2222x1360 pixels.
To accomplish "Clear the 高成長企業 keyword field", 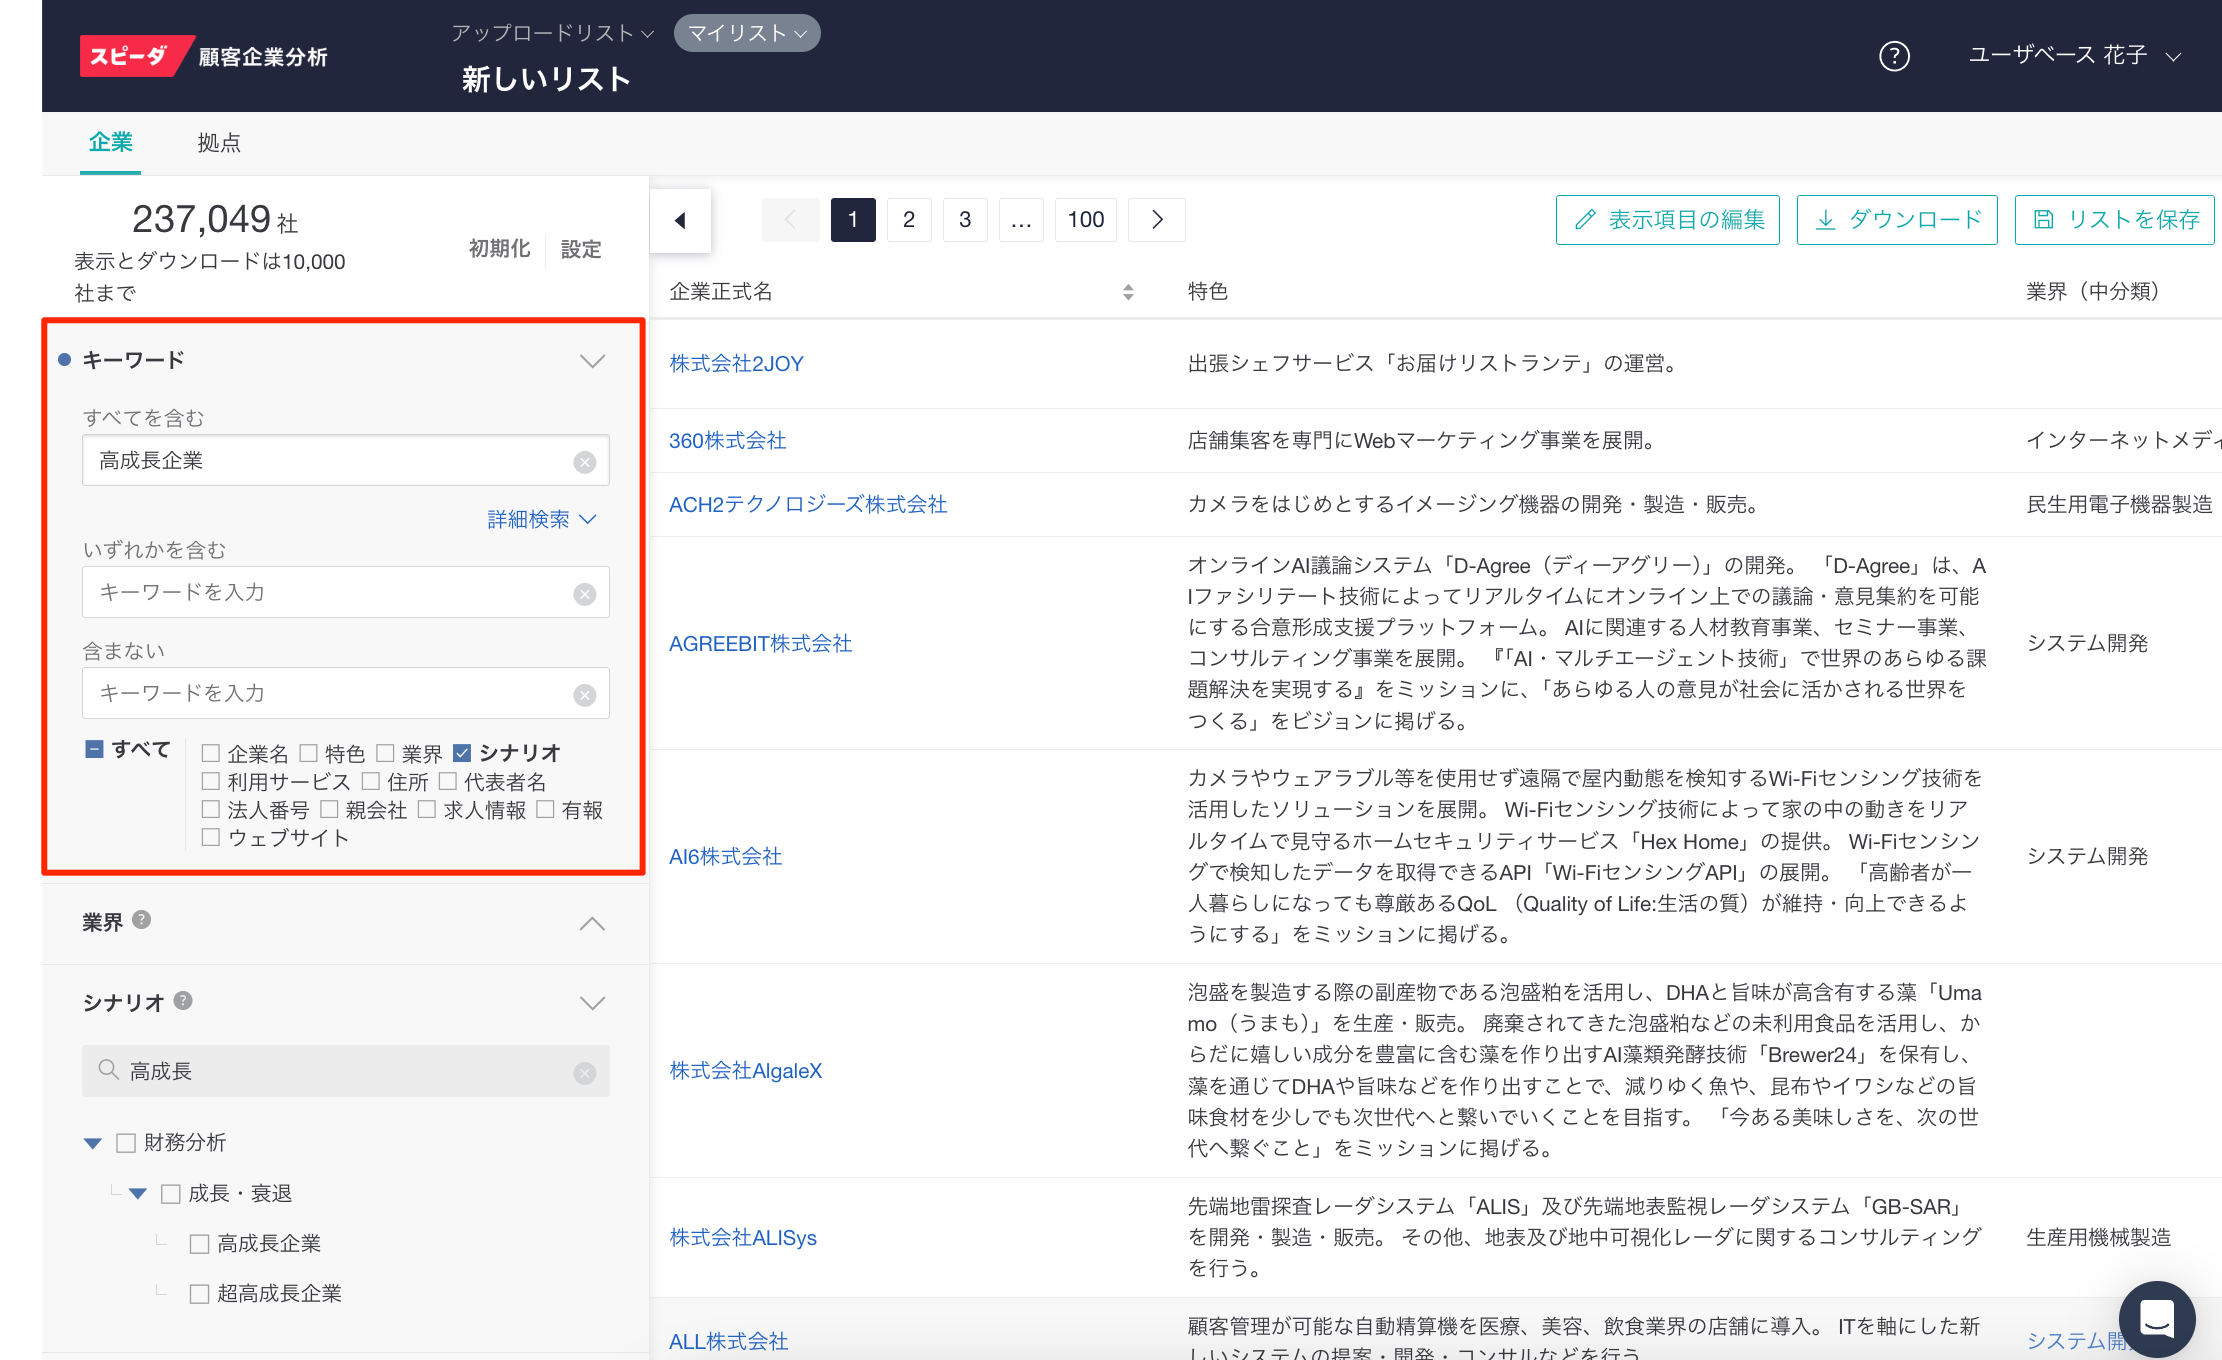I will pyautogui.click(x=585, y=462).
